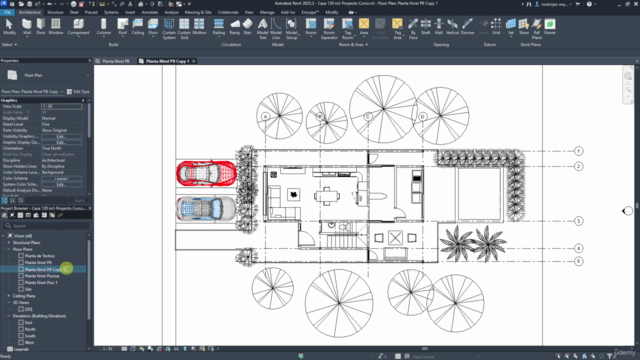Select the Model Group tool
Image resolution: width=640 pixels, height=360 pixels.
291,29
